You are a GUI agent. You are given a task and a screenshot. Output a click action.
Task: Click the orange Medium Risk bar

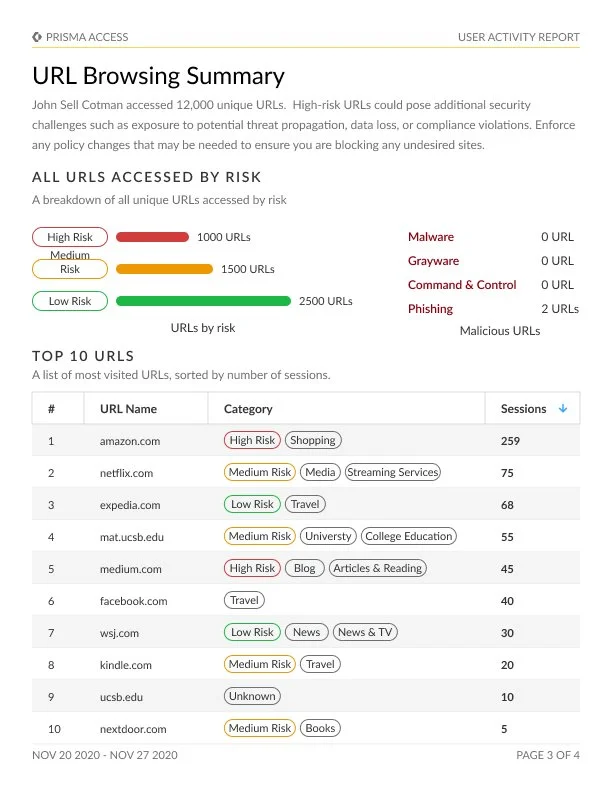click(165, 269)
